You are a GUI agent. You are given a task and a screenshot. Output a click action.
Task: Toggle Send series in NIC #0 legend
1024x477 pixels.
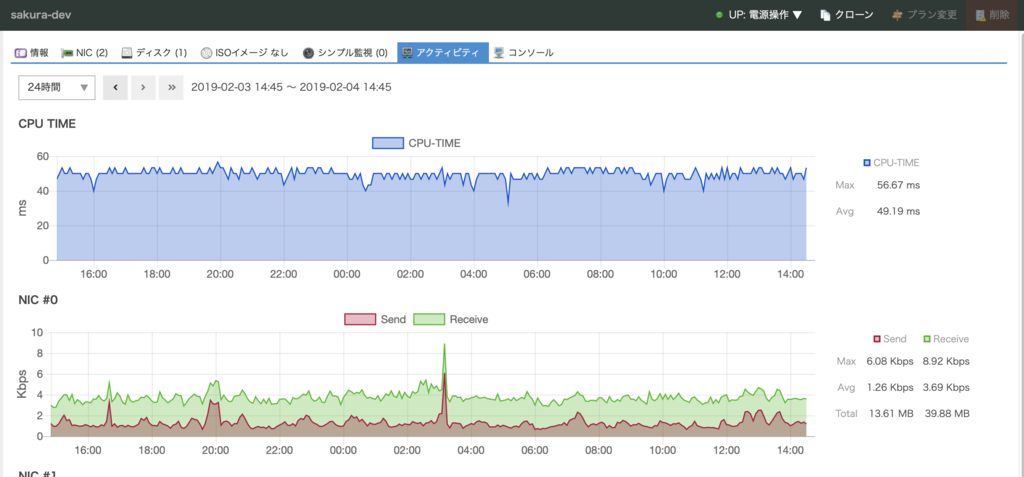[375, 319]
